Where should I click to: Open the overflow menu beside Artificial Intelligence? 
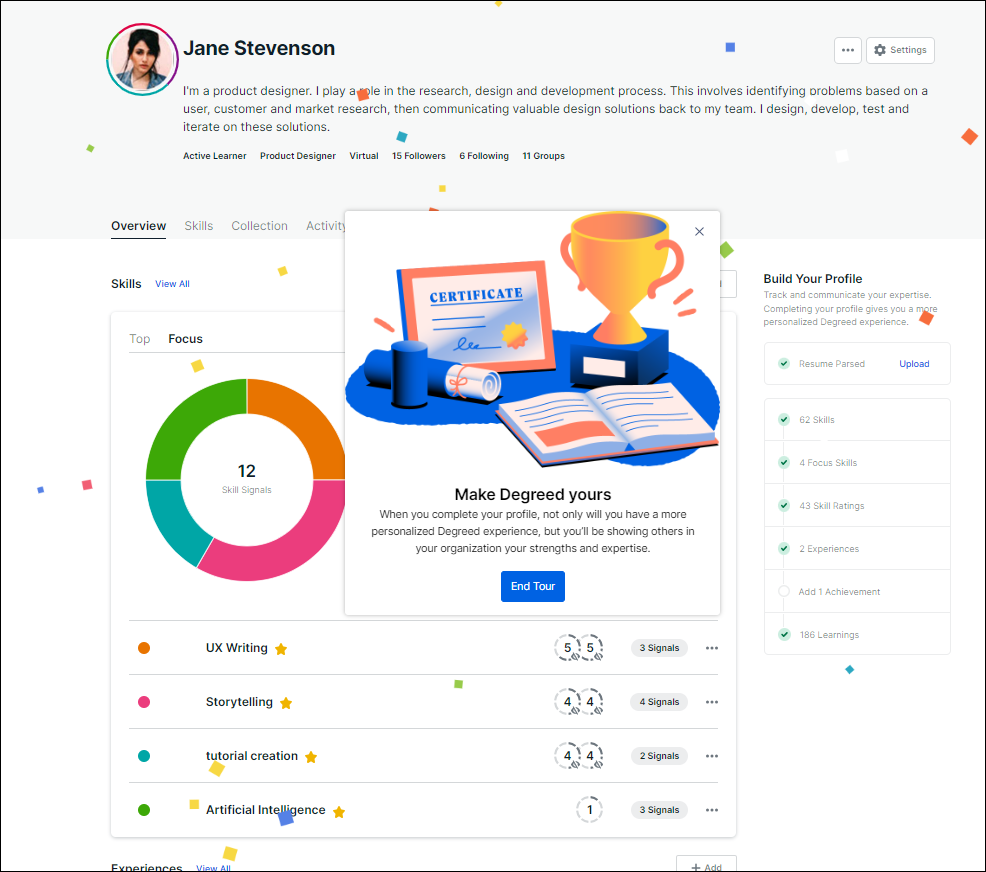[x=711, y=810]
